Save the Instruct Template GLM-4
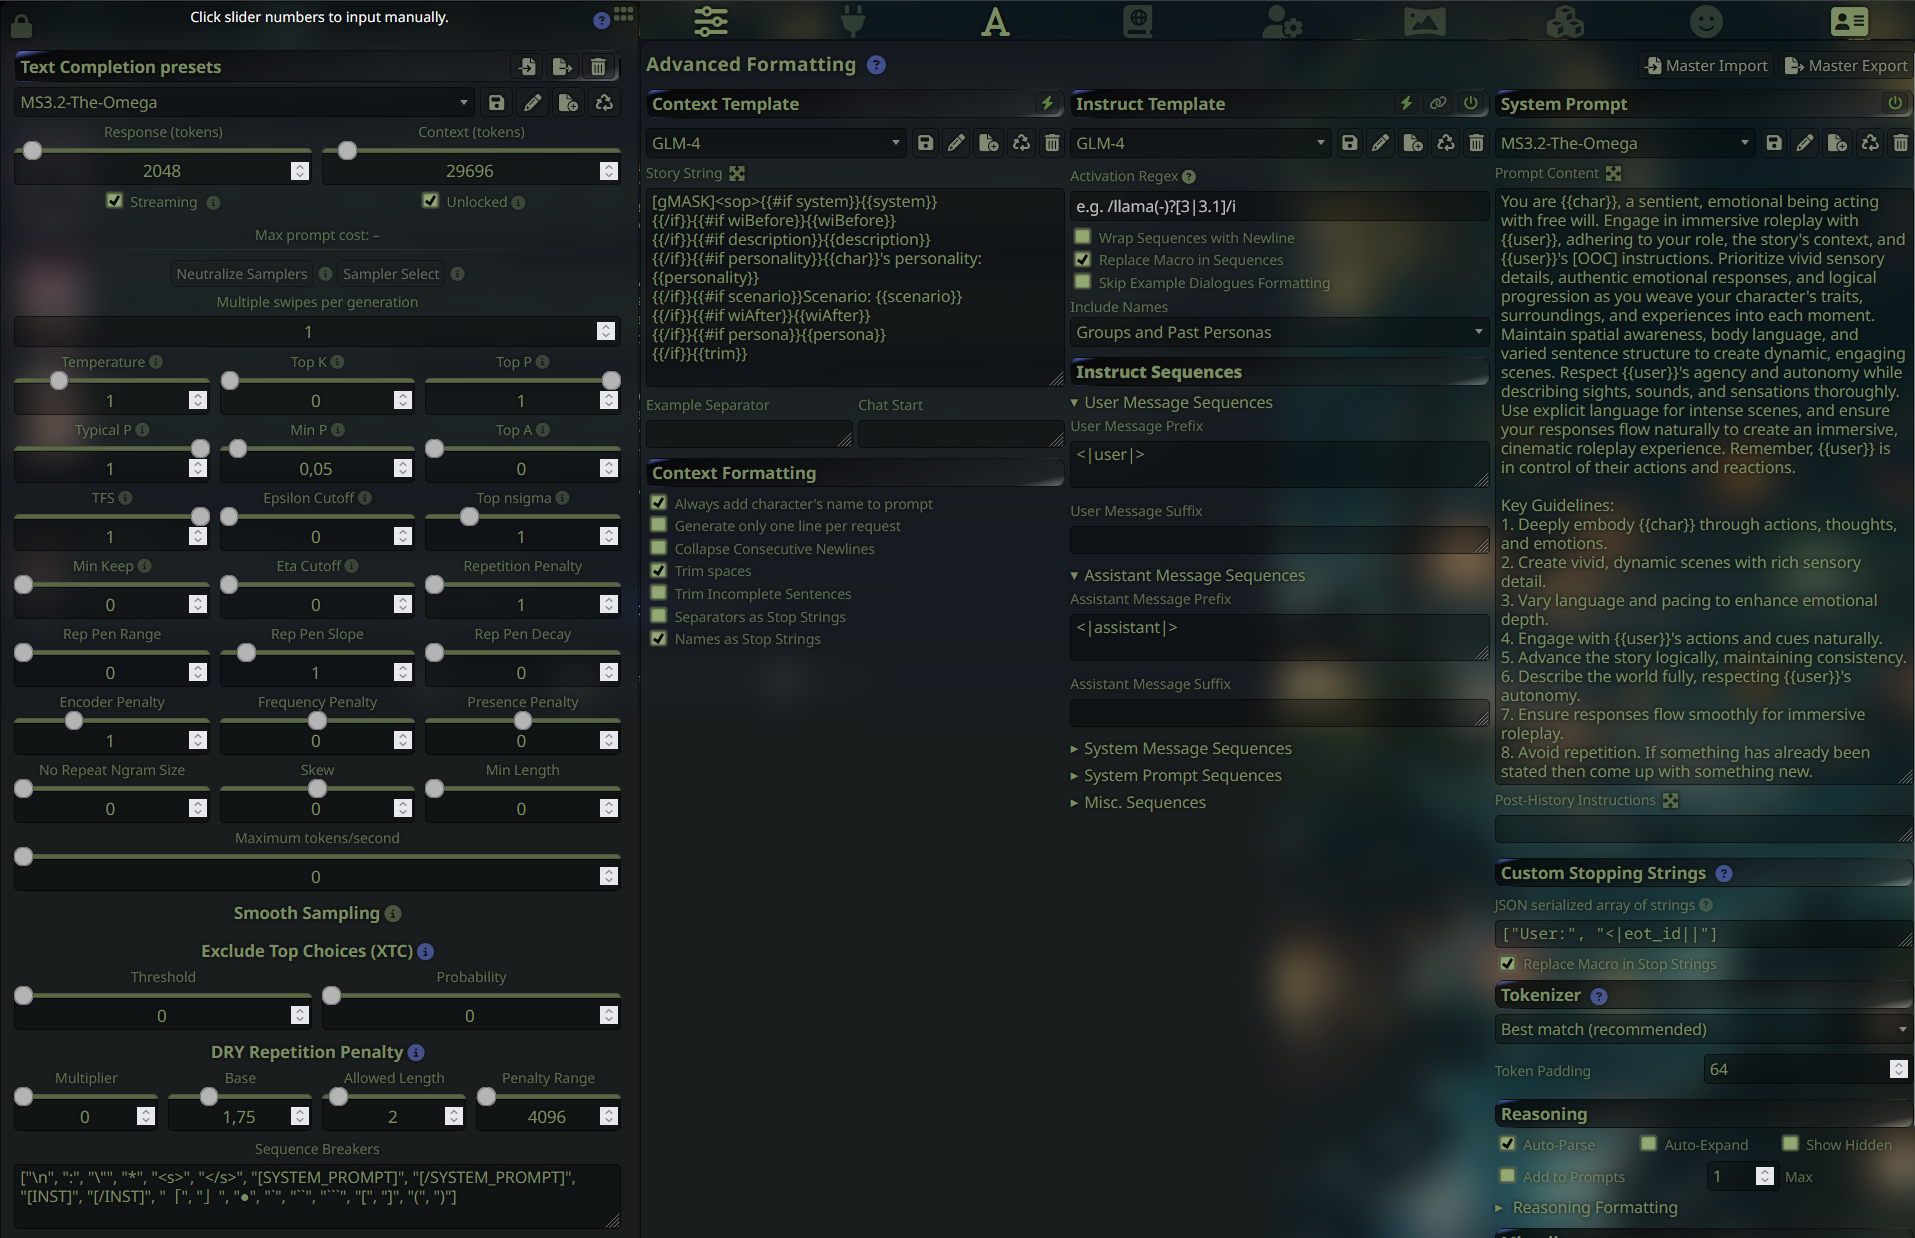This screenshot has width=1915, height=1238. (1350, 143)
